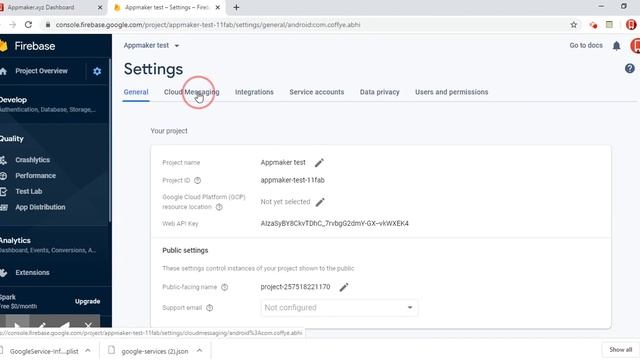Open Extensions in the sidebar
This screenshot has height=360, width=640.
pos(32,273)
